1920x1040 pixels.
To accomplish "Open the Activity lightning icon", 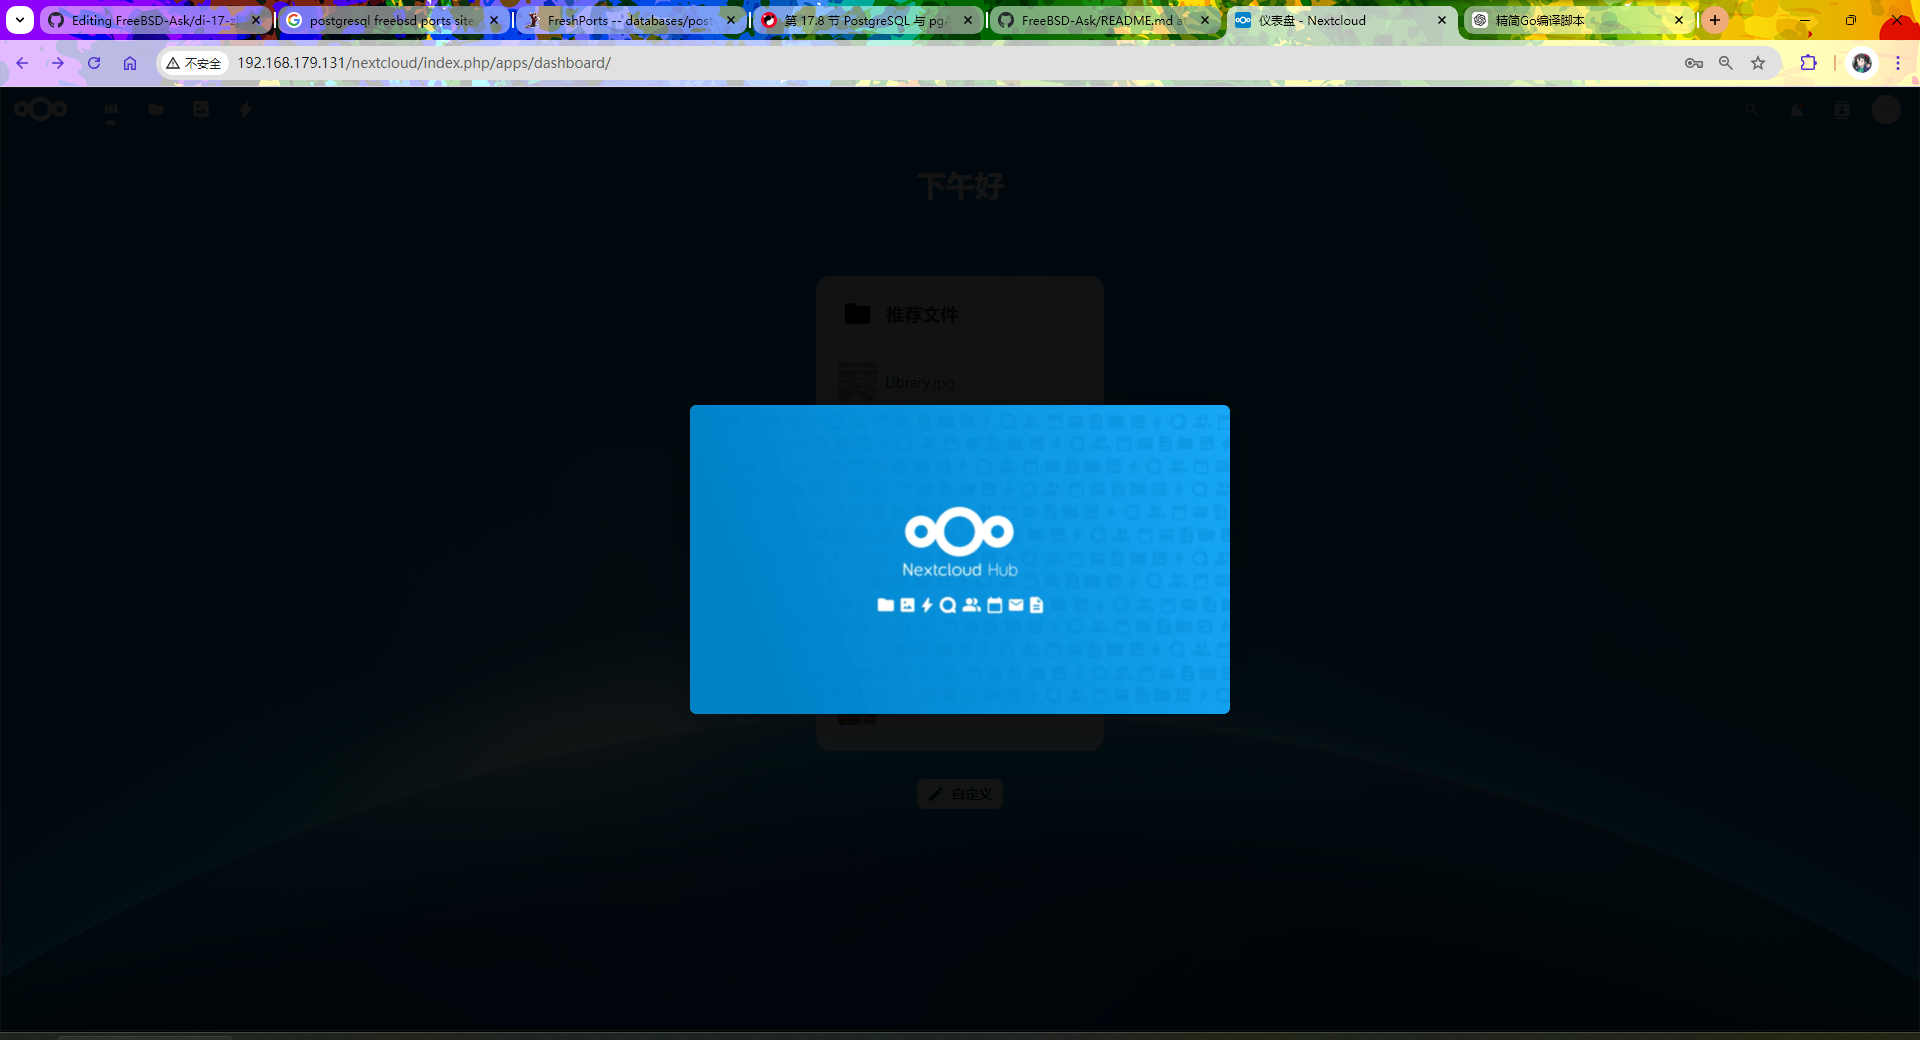I will click(x=246, y=110).
